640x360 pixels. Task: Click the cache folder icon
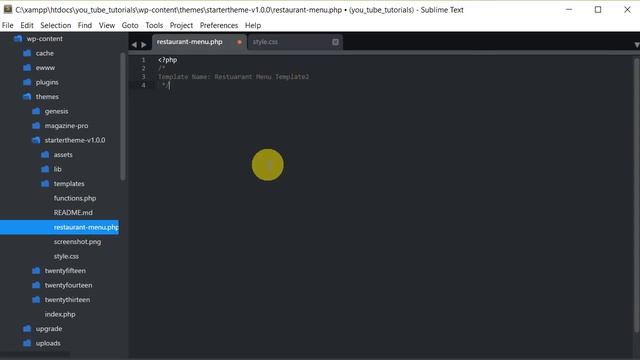(27, 53)
